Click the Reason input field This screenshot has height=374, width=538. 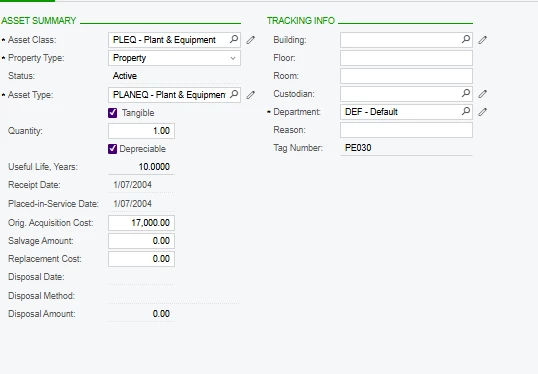tap(406, 130)
